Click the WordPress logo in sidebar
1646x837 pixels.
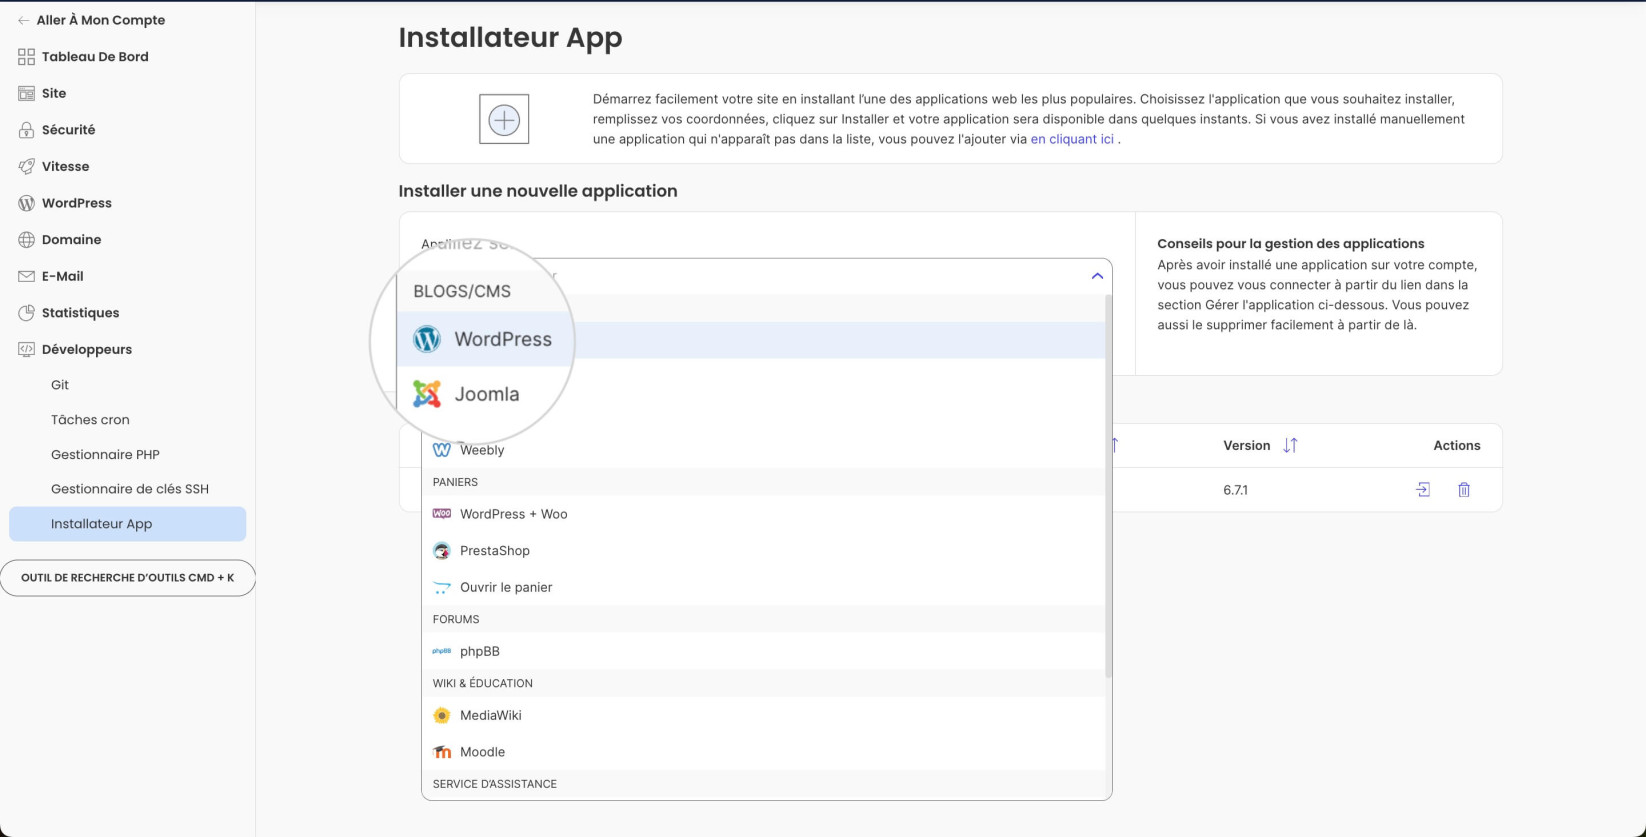pyautogui.click(x=26, y=203)
